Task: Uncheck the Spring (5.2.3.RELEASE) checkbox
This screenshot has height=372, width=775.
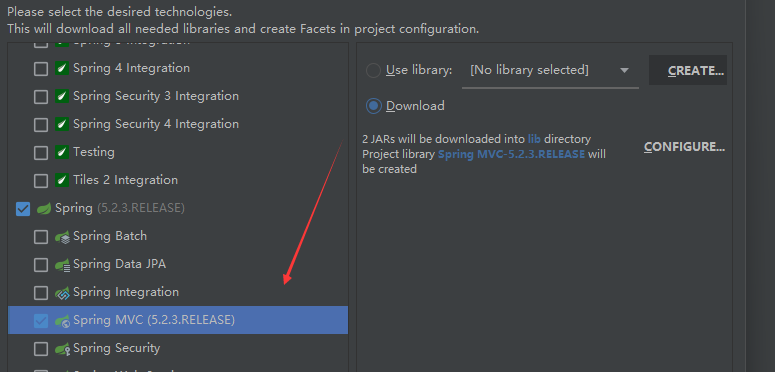Action: (x=23, y=209)
